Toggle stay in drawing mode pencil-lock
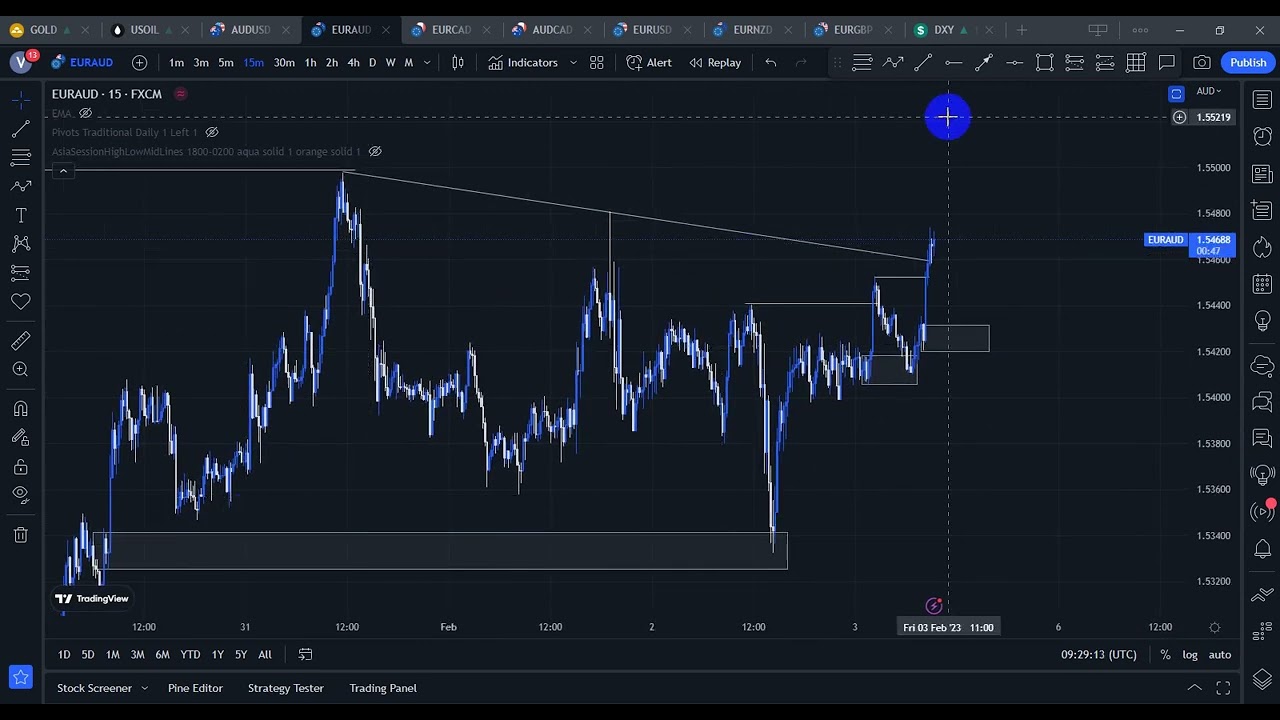This screenshot has height=720, width=1280. point(20,437)
